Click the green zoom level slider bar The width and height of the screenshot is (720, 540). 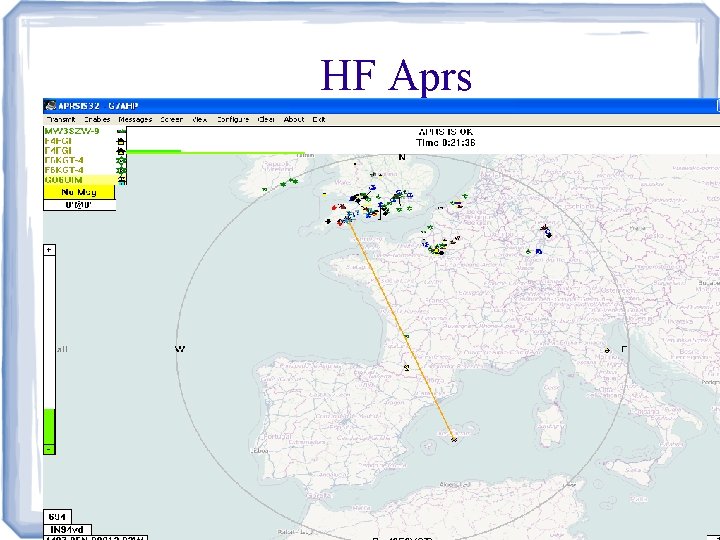tap(49, 427)
